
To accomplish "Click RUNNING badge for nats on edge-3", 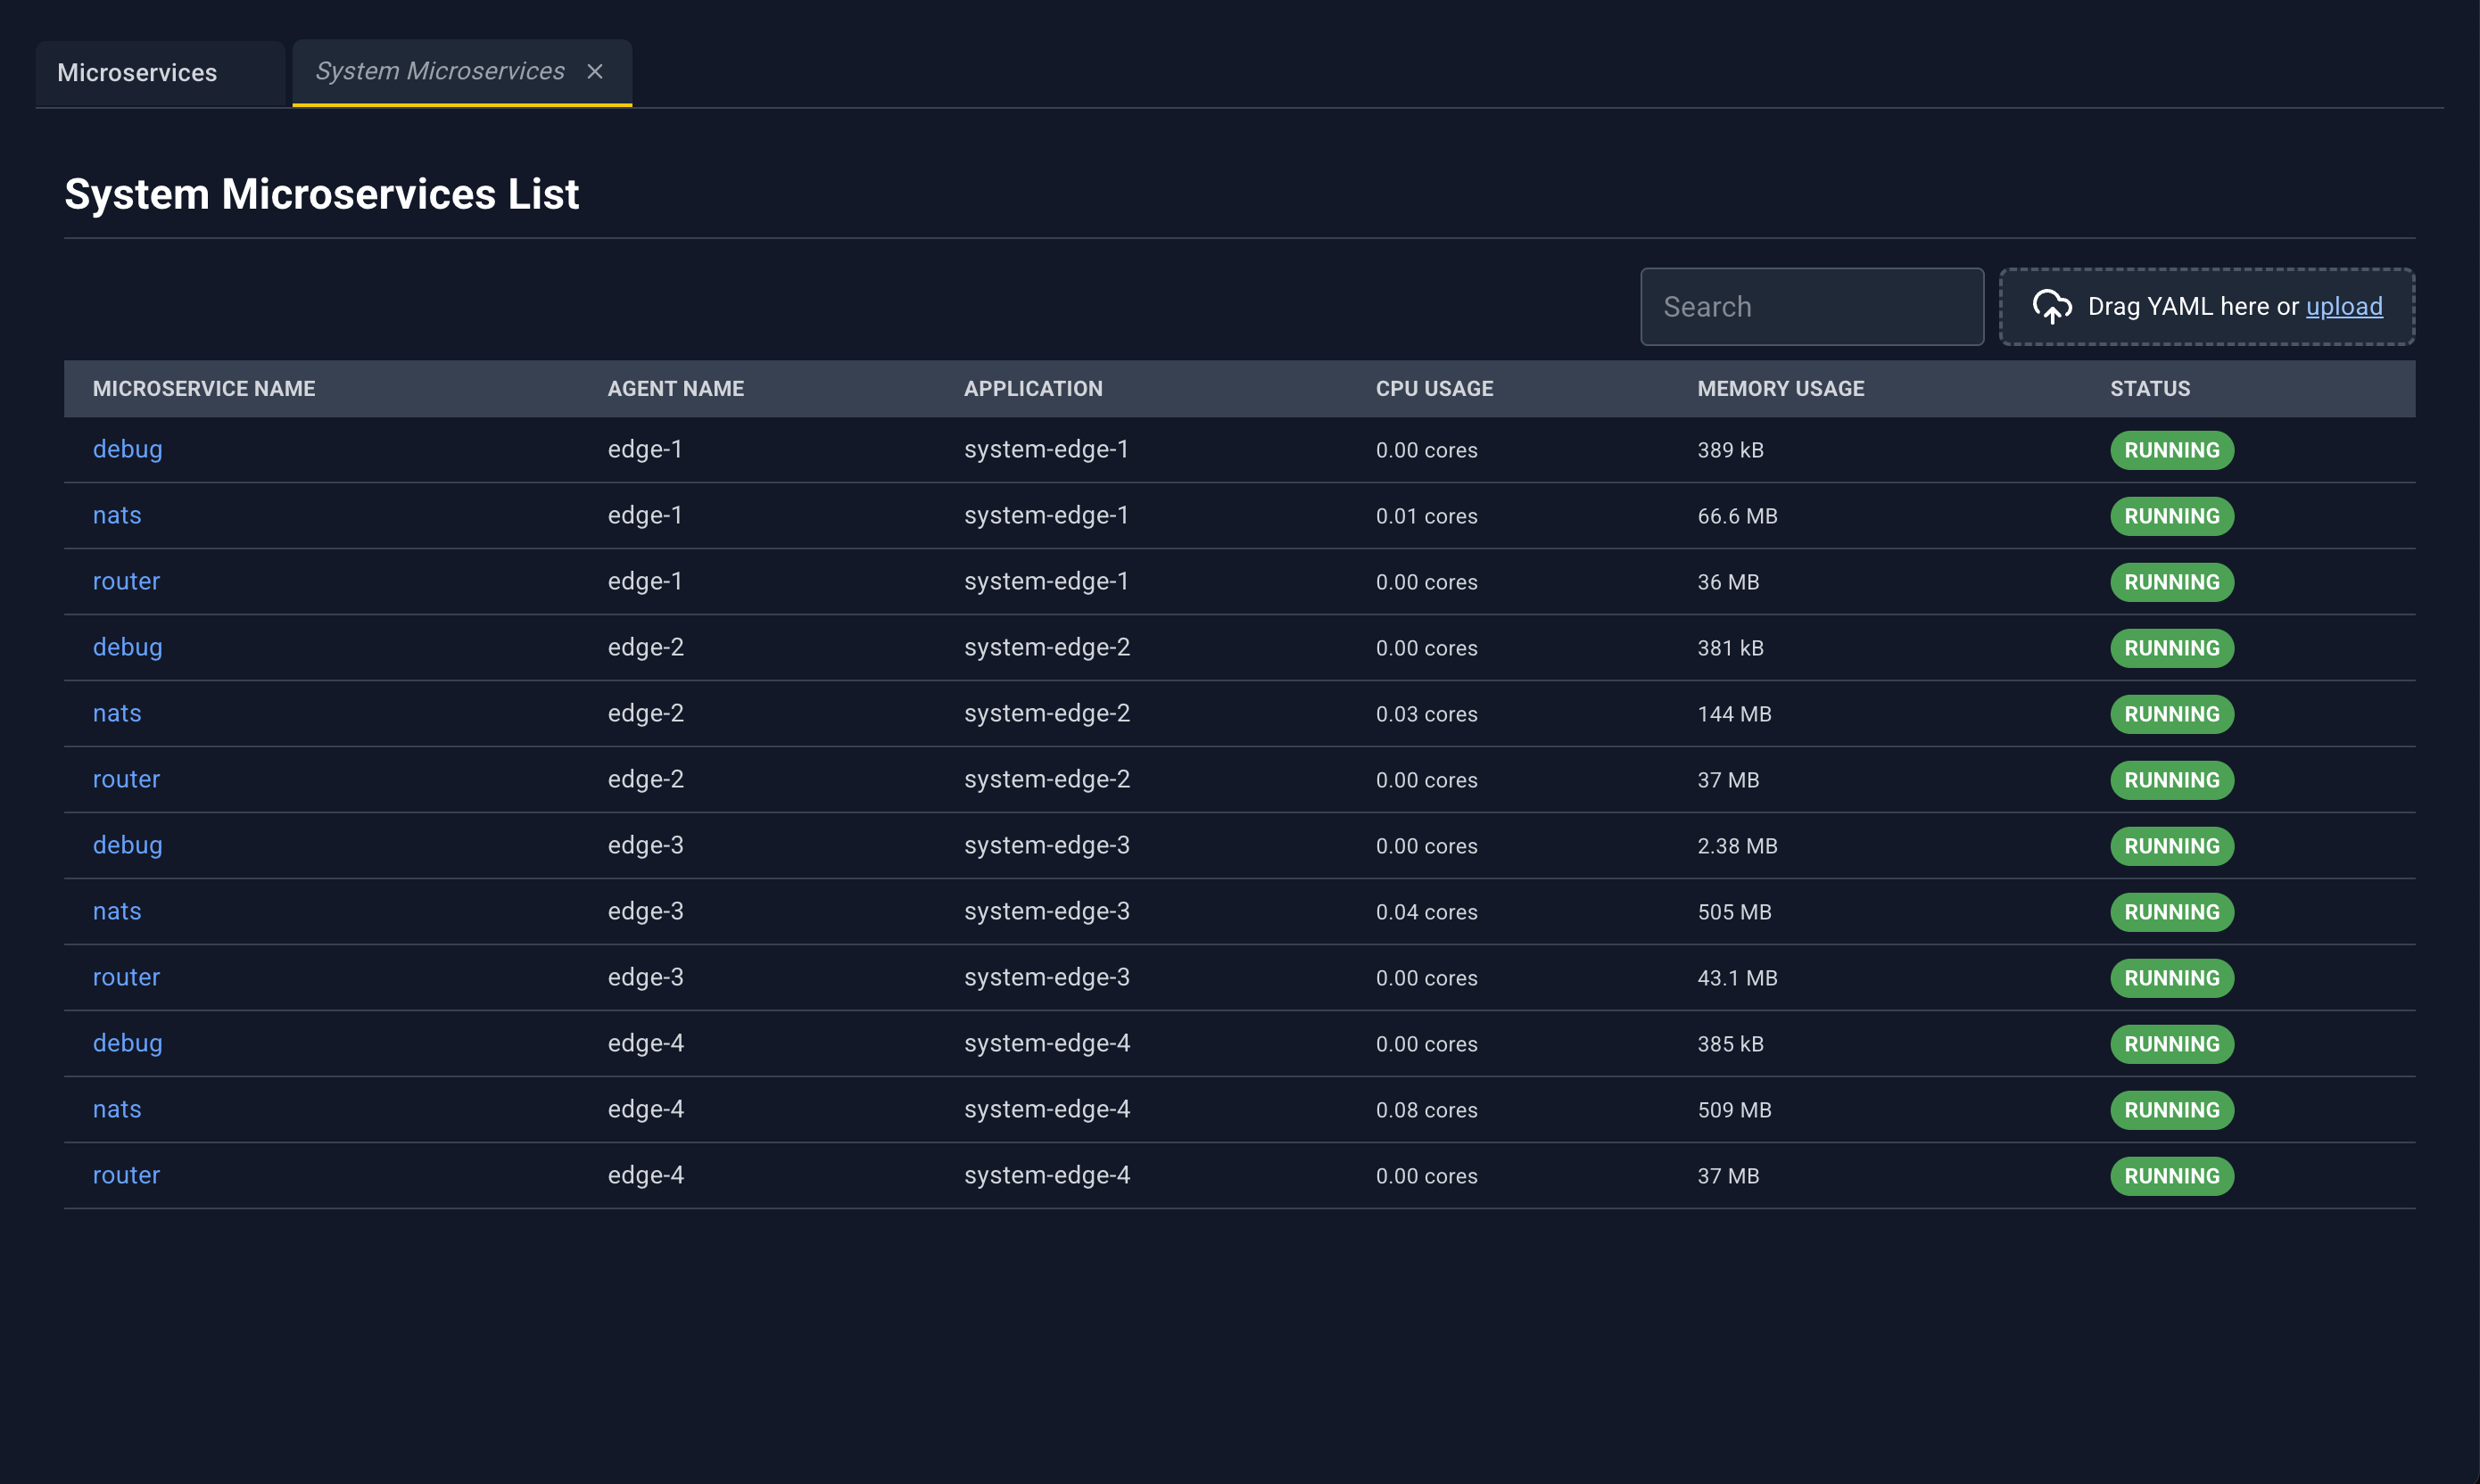I will click(x=2172, y=912).
